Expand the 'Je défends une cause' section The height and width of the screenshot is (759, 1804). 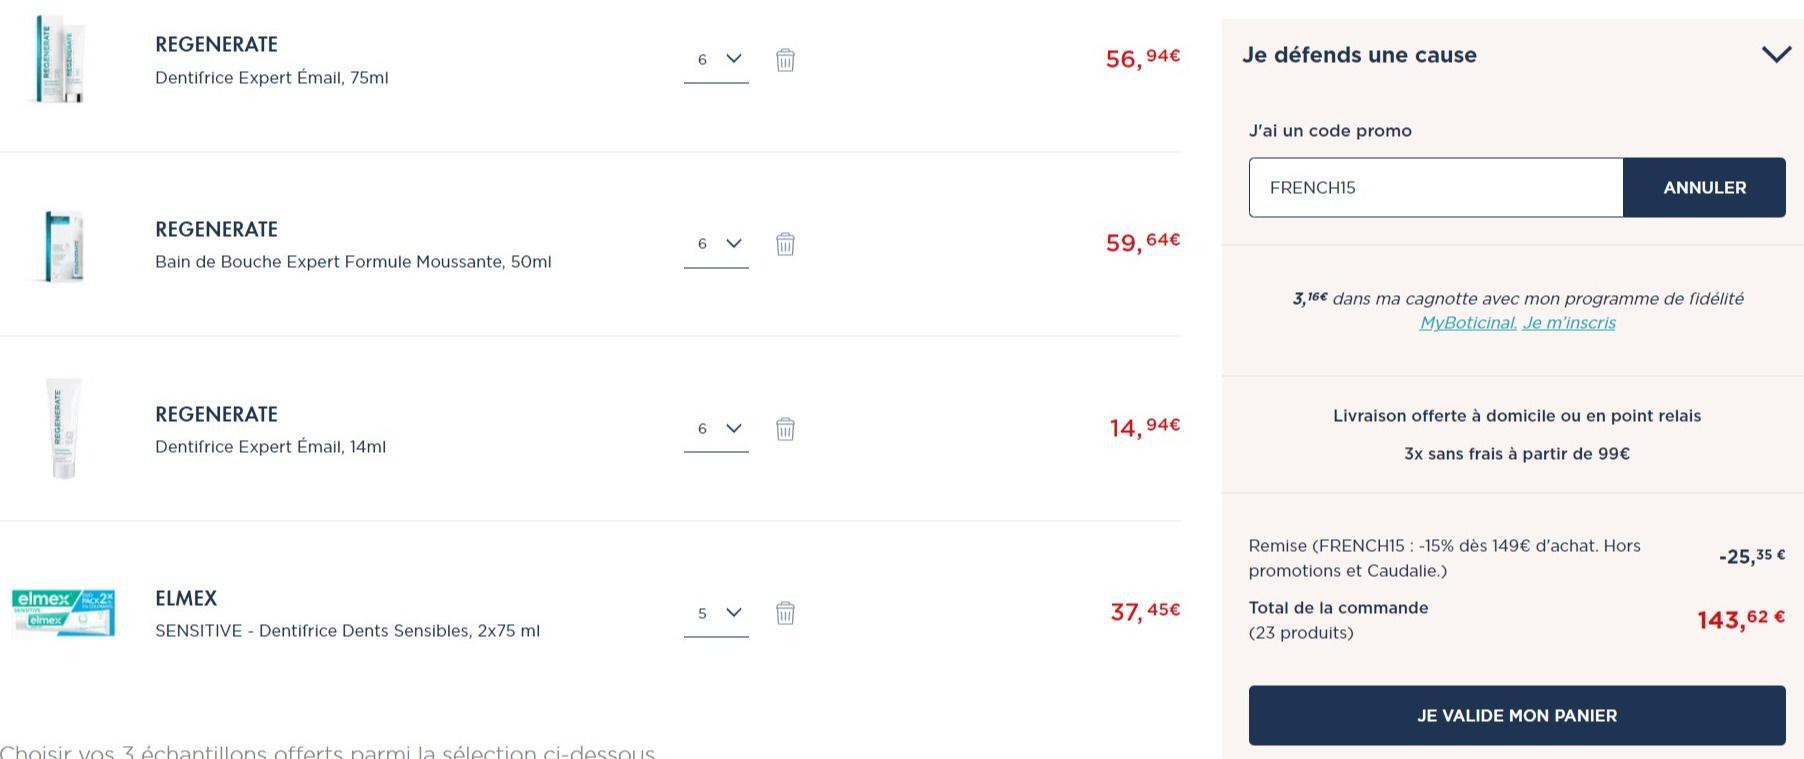[x=1776, y=55]
